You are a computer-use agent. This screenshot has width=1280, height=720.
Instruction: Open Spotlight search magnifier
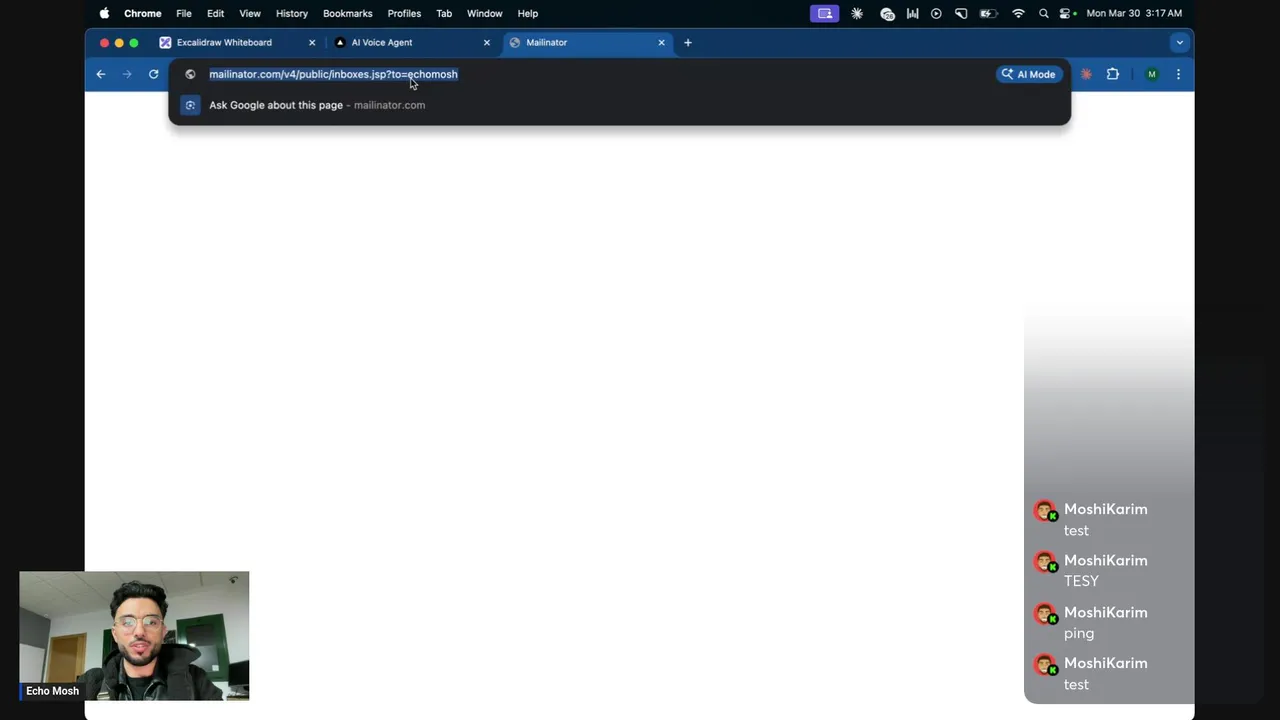1044,13
